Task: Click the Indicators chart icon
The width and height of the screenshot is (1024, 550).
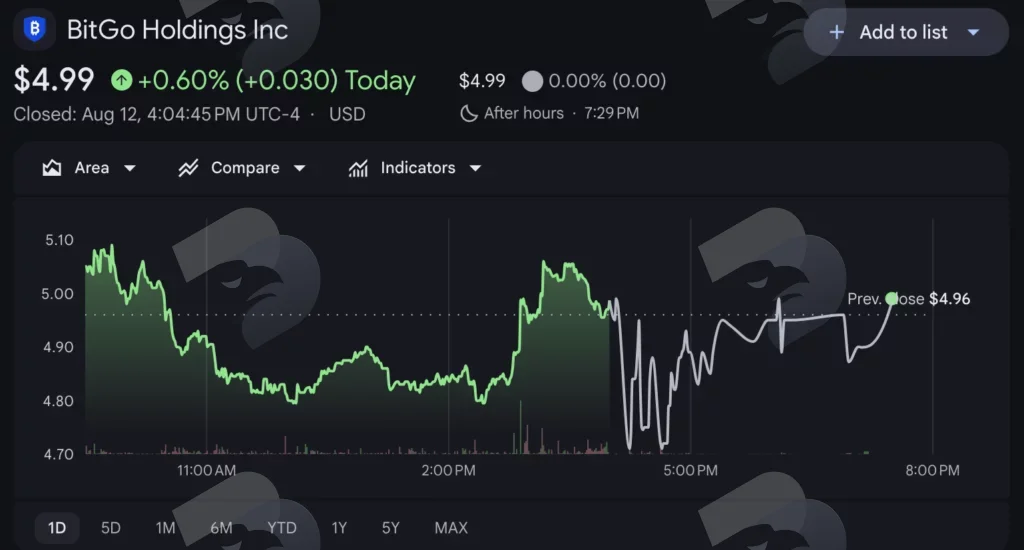Action: 358,169
